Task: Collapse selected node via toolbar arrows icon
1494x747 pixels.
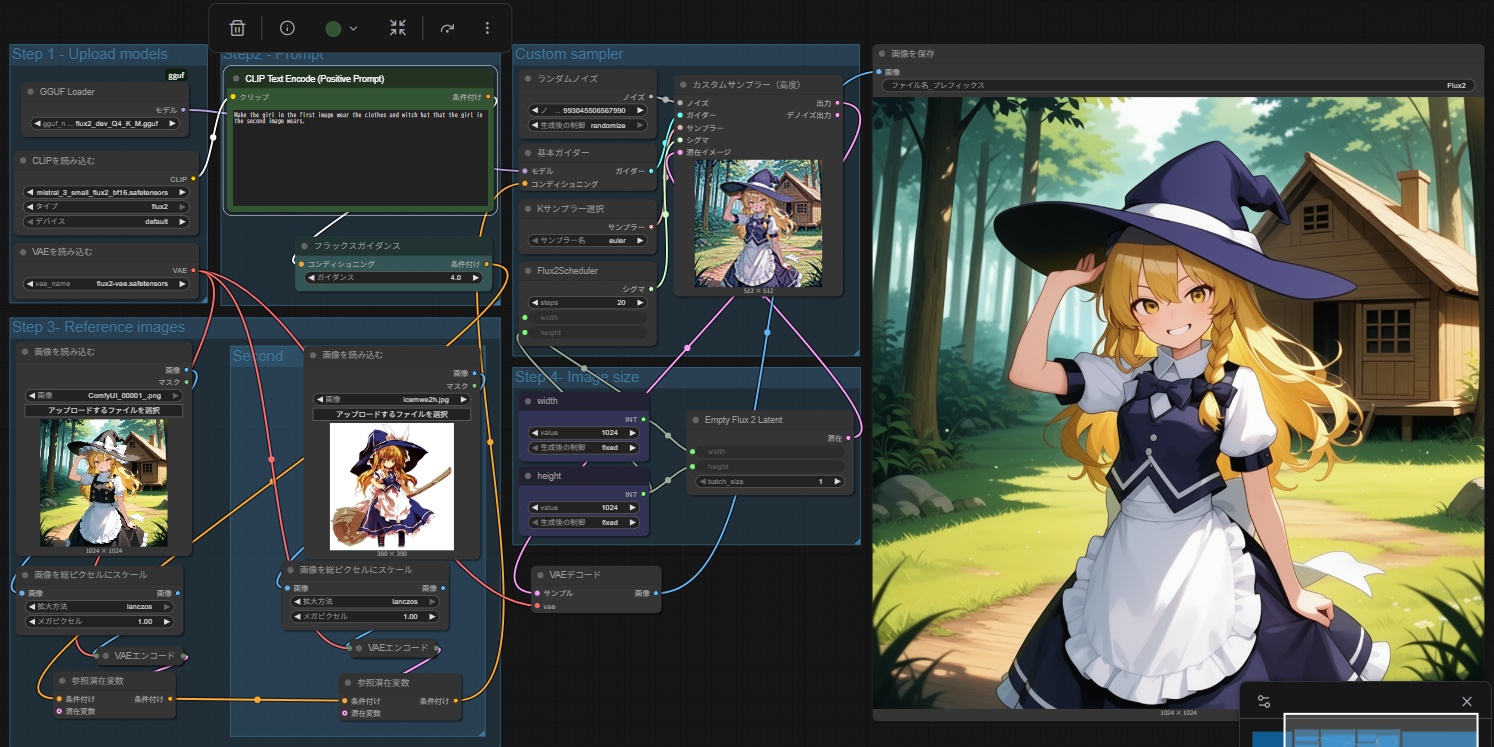Action: tap(398, 28)
